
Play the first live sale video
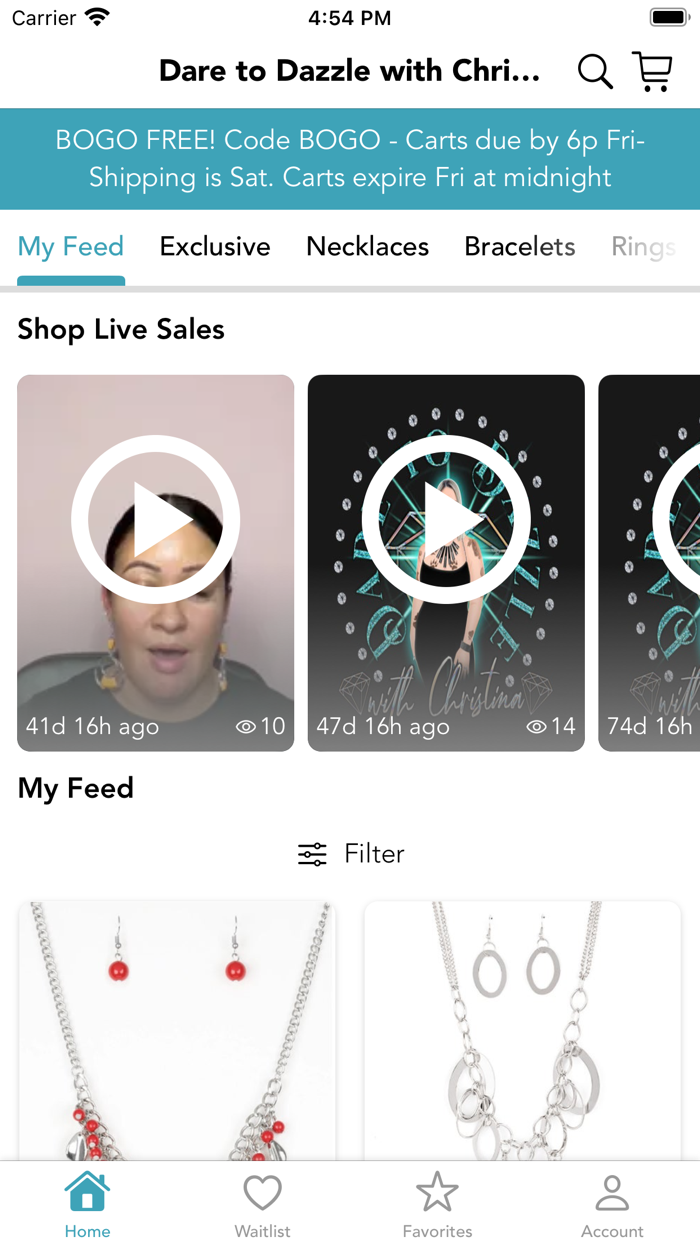click(x=155, y=519)
